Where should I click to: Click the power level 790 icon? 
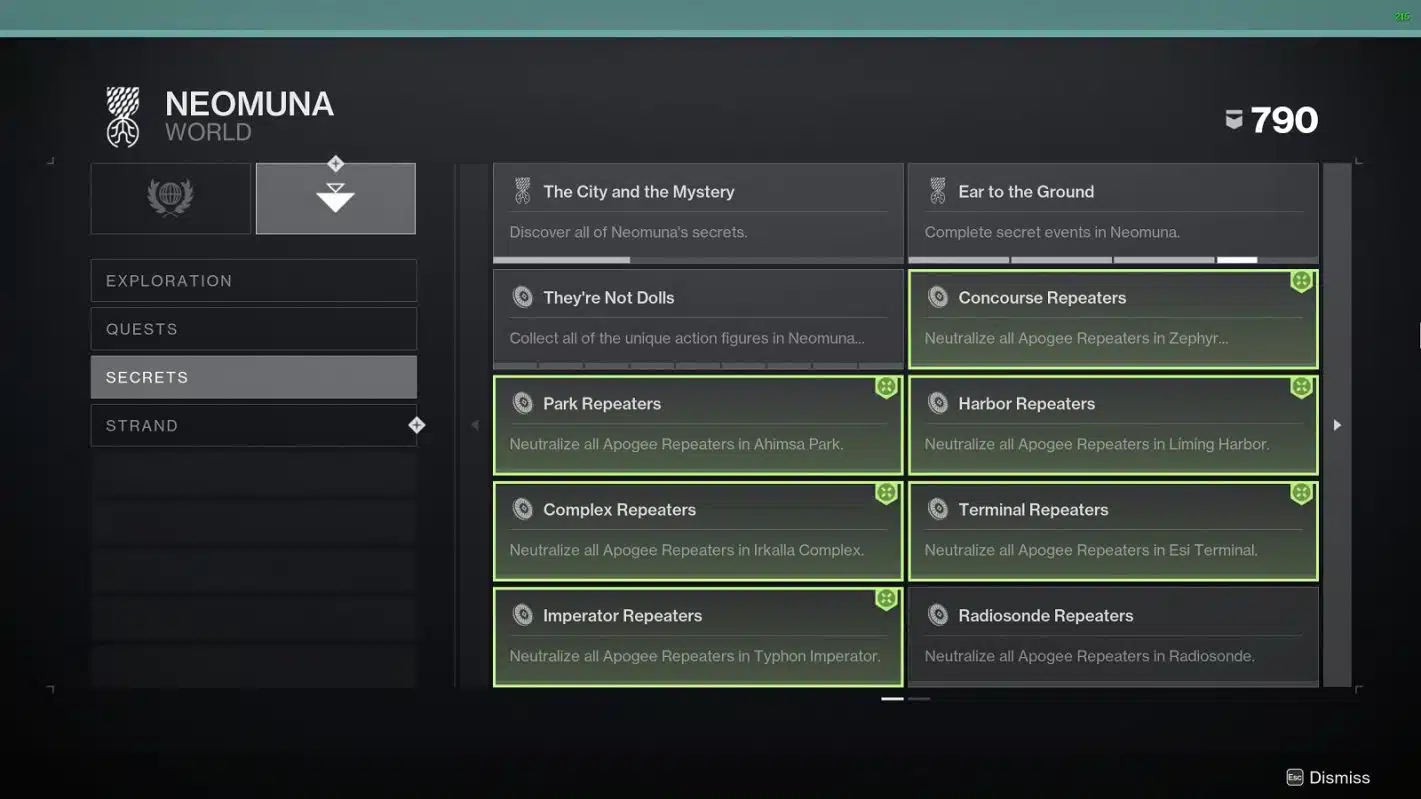pyautogui.click(x=1235, y=120)
